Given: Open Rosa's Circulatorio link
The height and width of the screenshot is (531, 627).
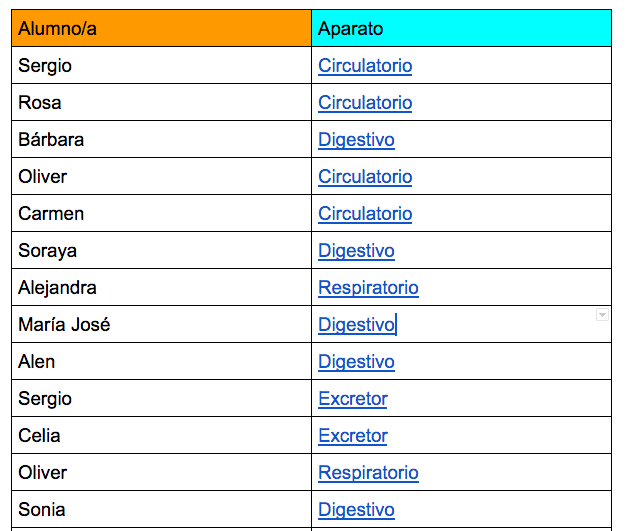Looking at the screenshot, I should 365,103.
